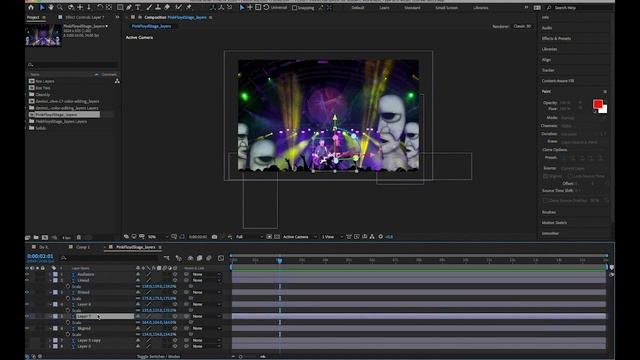Toggle the transparency grid button in viewer

(x=277, y=237)
